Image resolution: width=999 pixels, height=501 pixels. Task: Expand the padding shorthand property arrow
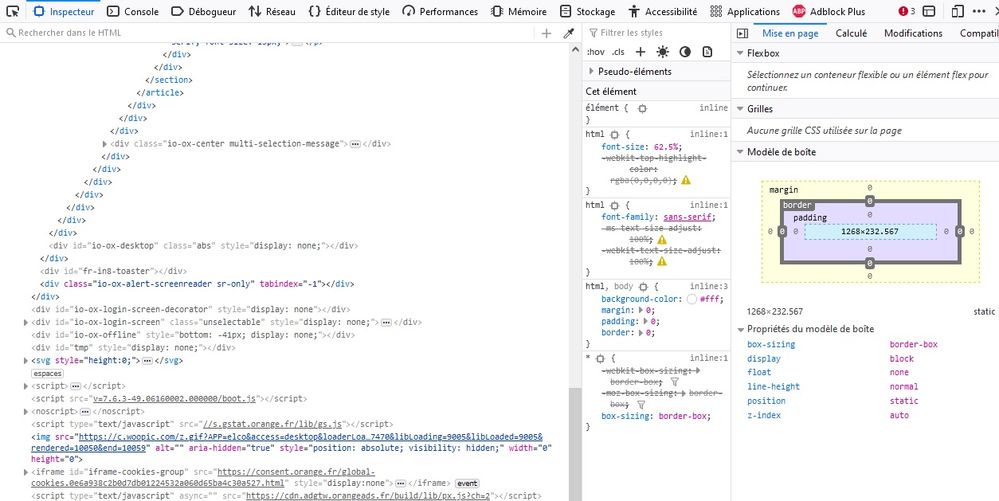pos(646,322)
